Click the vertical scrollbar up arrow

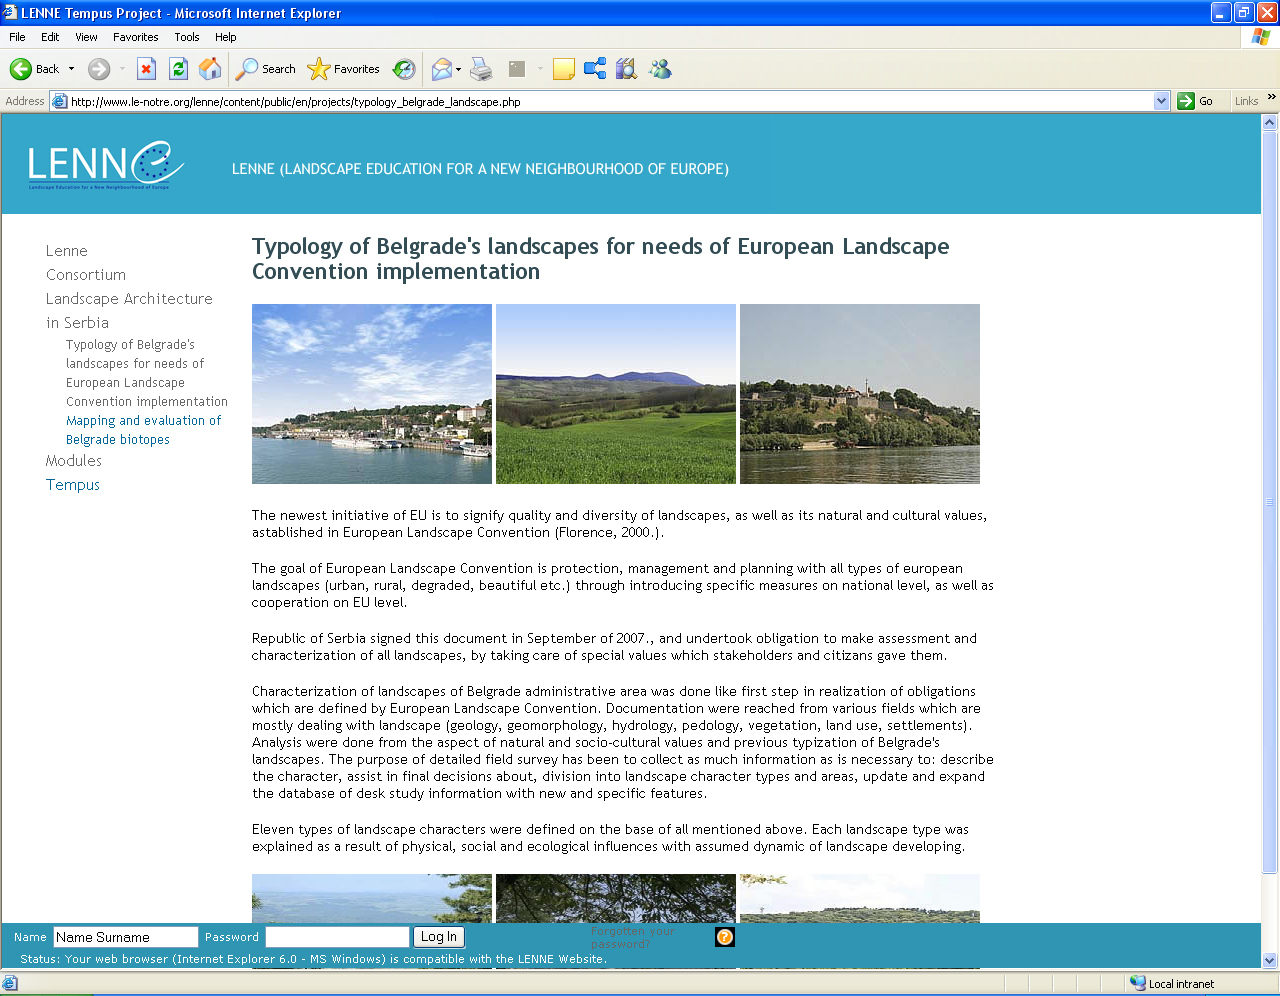(1270, 122)
